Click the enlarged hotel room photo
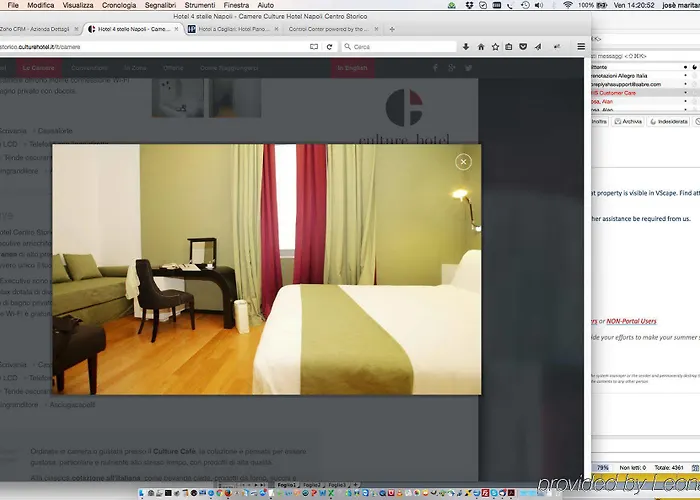Viewport: 700px width, 500px height. (x=267, y=269)
